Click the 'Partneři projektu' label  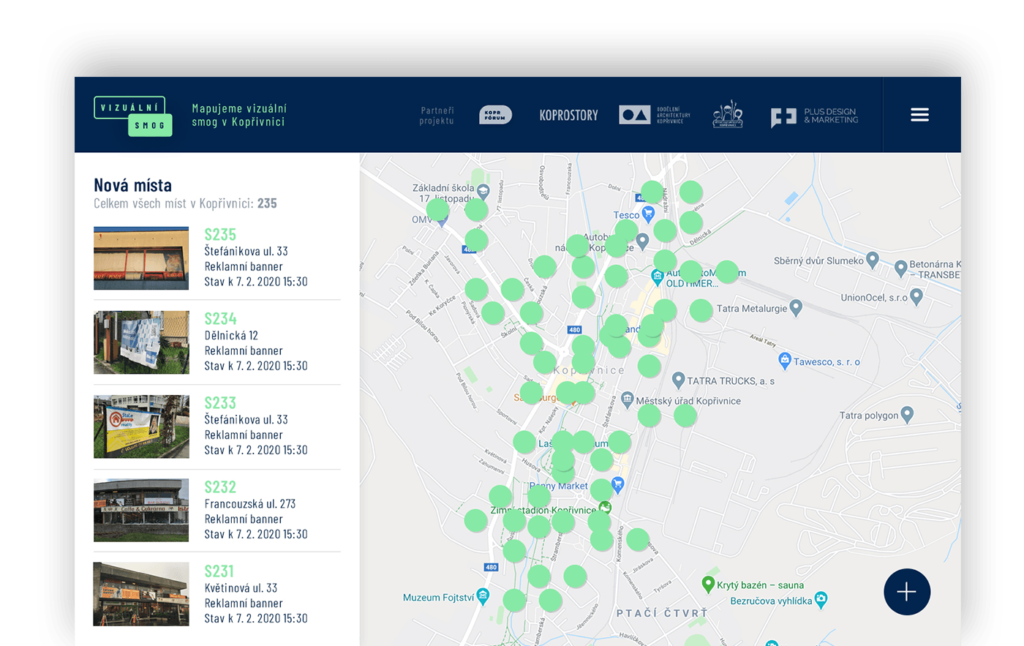(x=437, y=116)
